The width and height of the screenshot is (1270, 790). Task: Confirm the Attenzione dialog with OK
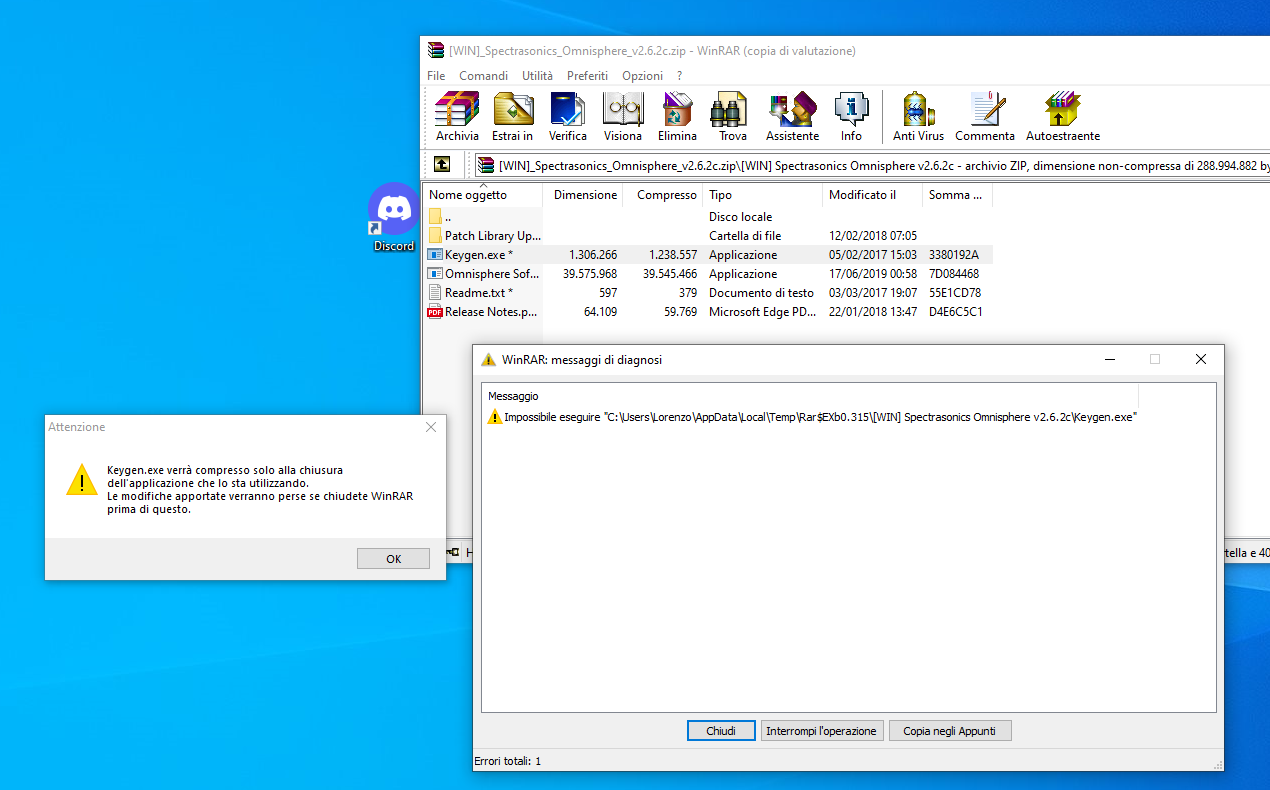coord(393,559)
